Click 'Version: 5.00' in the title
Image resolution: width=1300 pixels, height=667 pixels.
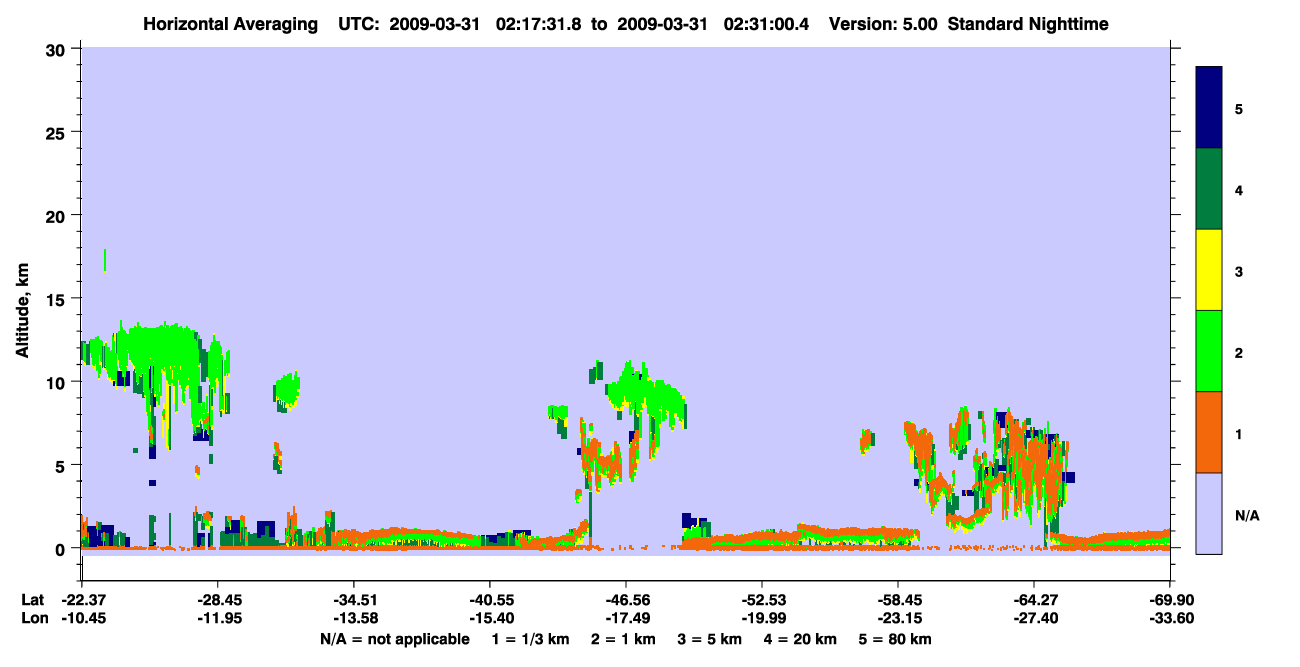pos(881,24)
